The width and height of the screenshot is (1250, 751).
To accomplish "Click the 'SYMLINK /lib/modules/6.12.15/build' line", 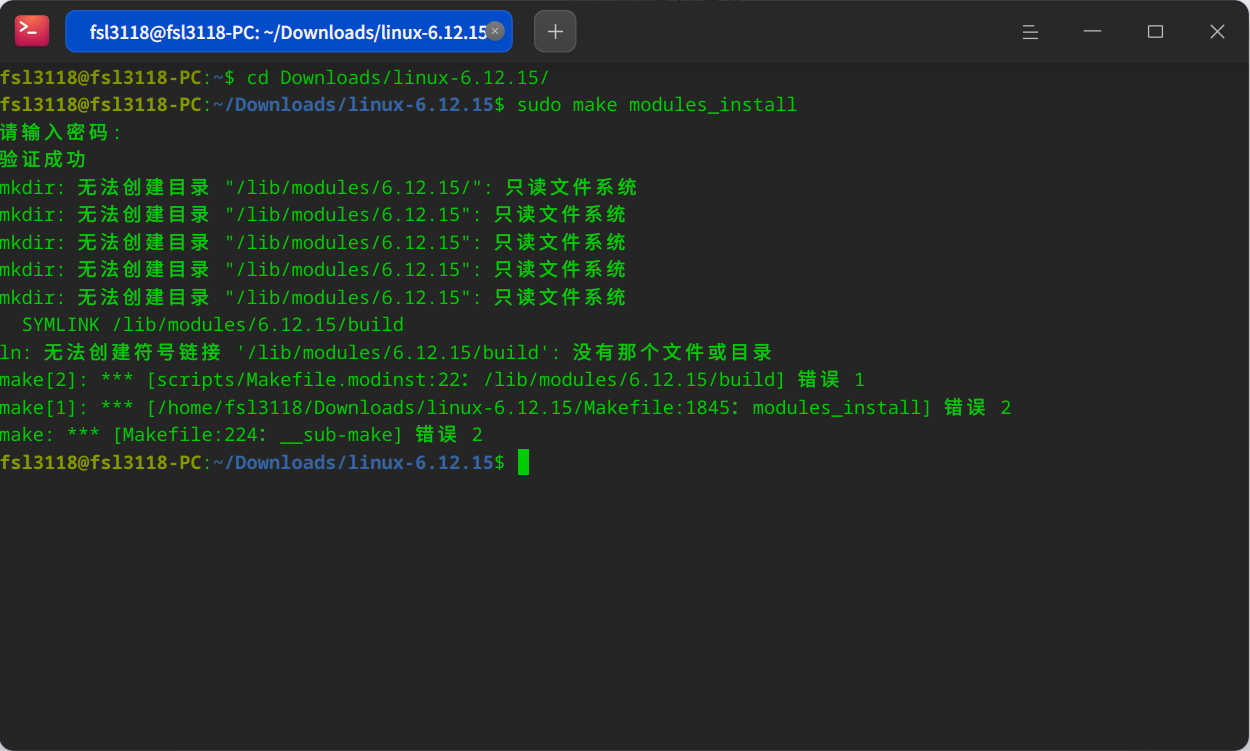I will 213,325.
